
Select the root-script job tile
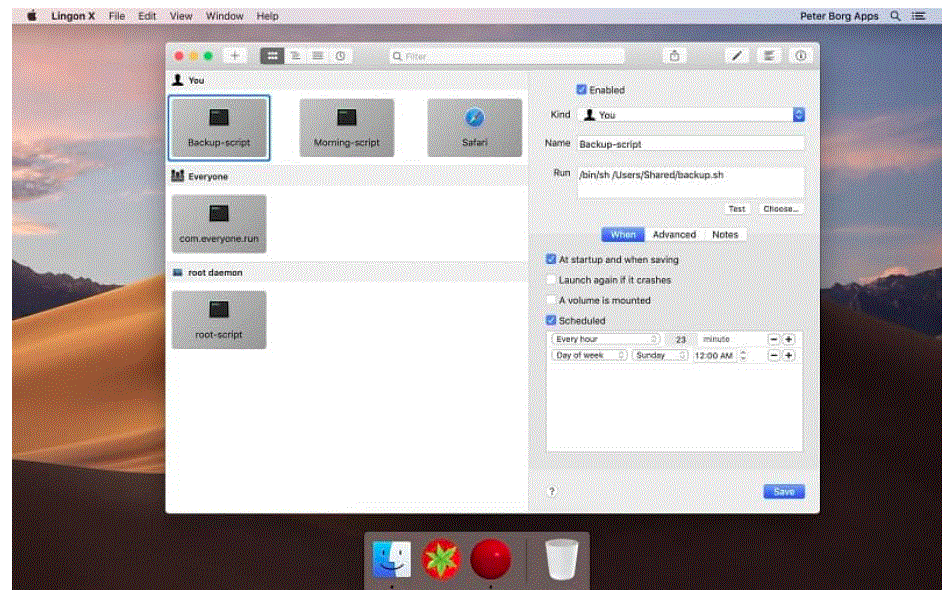click(x=219, y=319)
